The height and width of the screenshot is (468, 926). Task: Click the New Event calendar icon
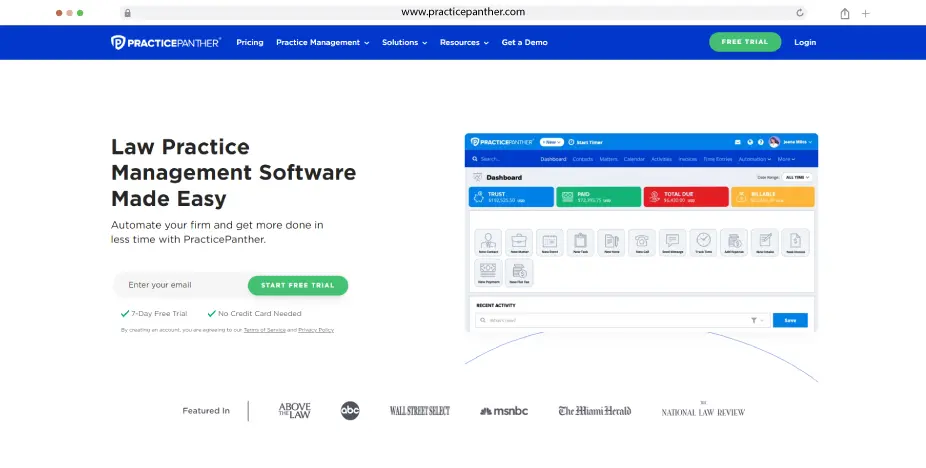coord(550,242)
